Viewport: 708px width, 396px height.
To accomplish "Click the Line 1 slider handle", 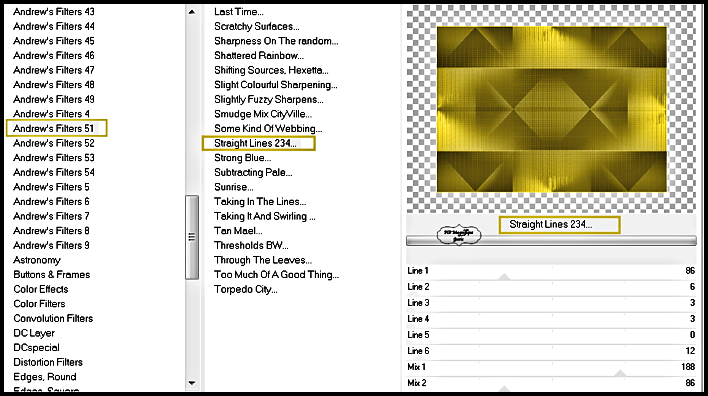I will [504, 277].
